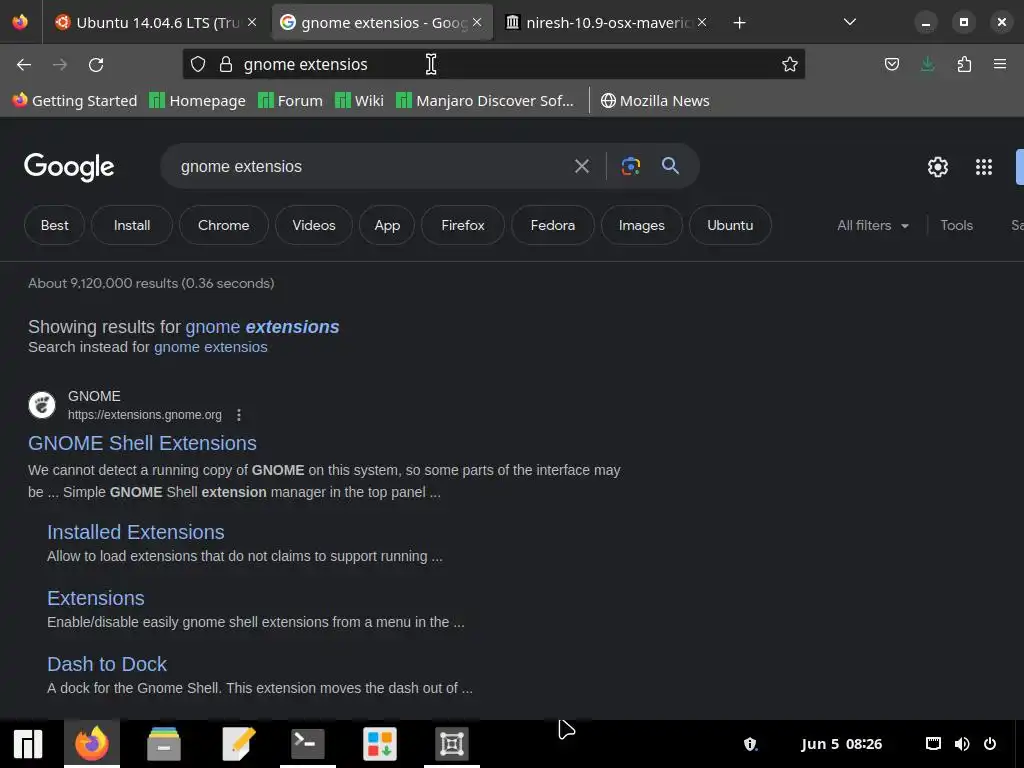
Task: Open the Save to Pocket icon
Action: coord(891,64)
